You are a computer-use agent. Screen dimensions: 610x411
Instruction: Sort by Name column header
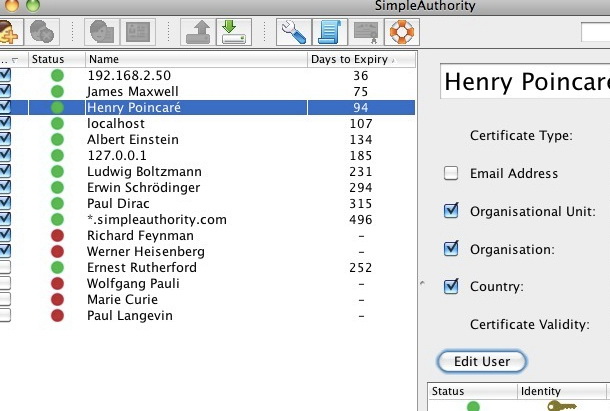(196, 59)
